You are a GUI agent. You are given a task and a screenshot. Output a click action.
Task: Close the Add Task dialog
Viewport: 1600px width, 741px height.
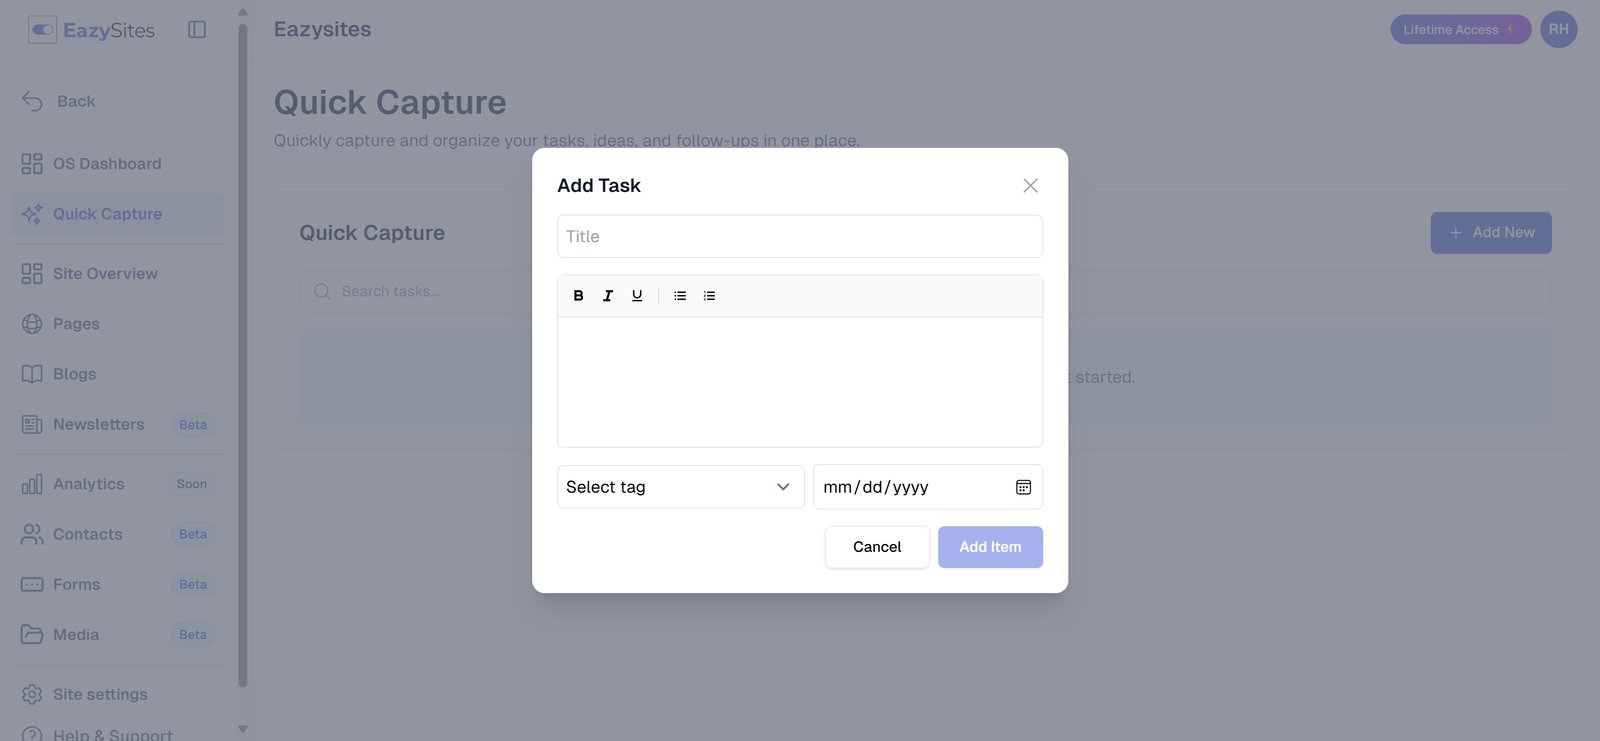[x=1030, y=186]
